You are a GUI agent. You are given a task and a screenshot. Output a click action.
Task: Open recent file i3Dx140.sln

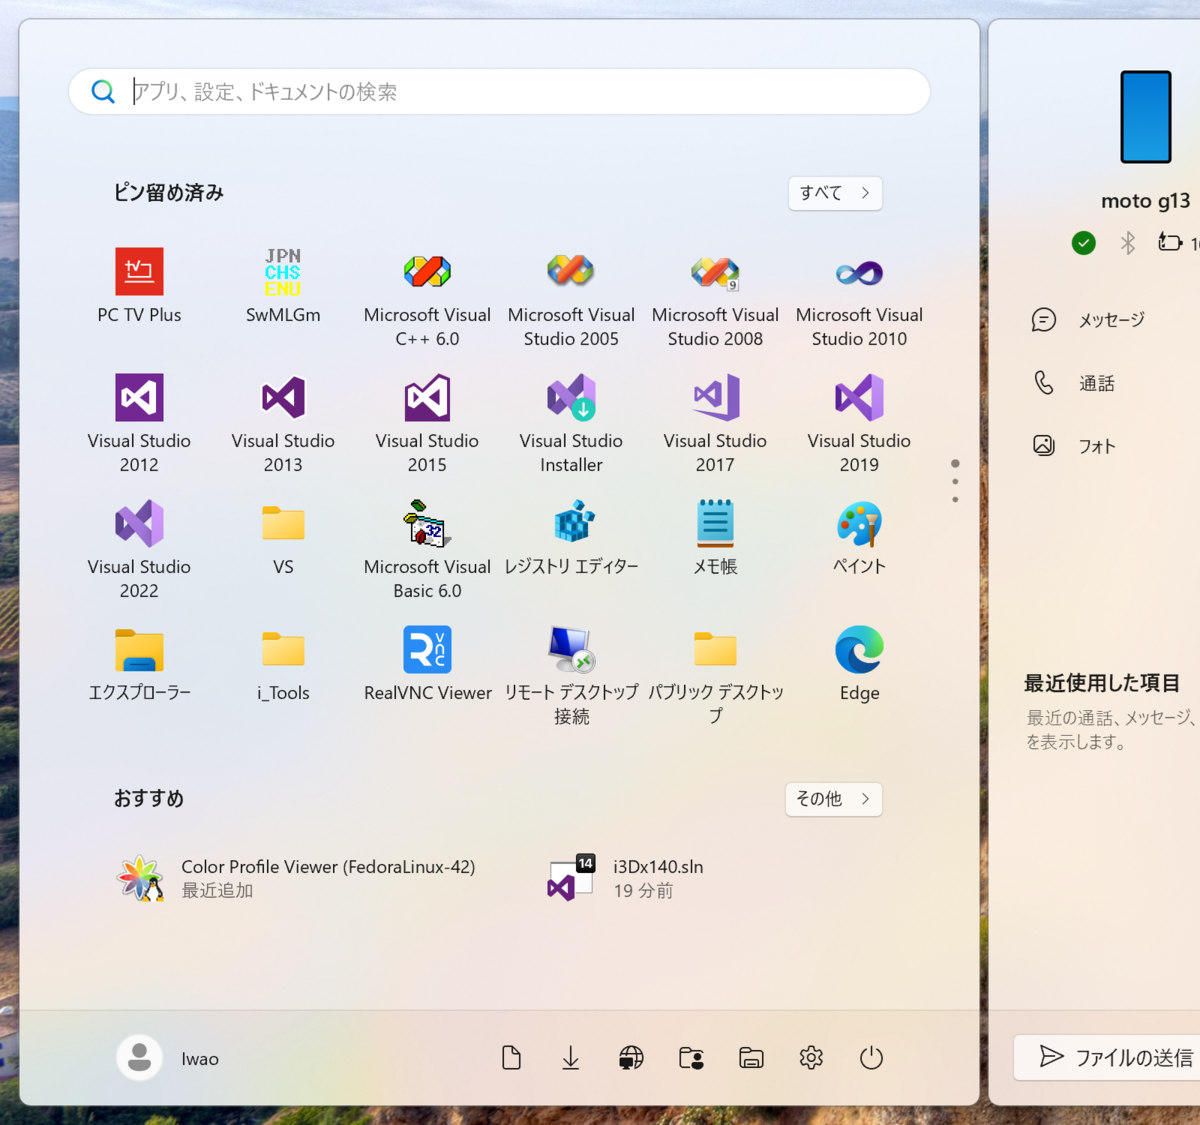(x=625, y=878)
